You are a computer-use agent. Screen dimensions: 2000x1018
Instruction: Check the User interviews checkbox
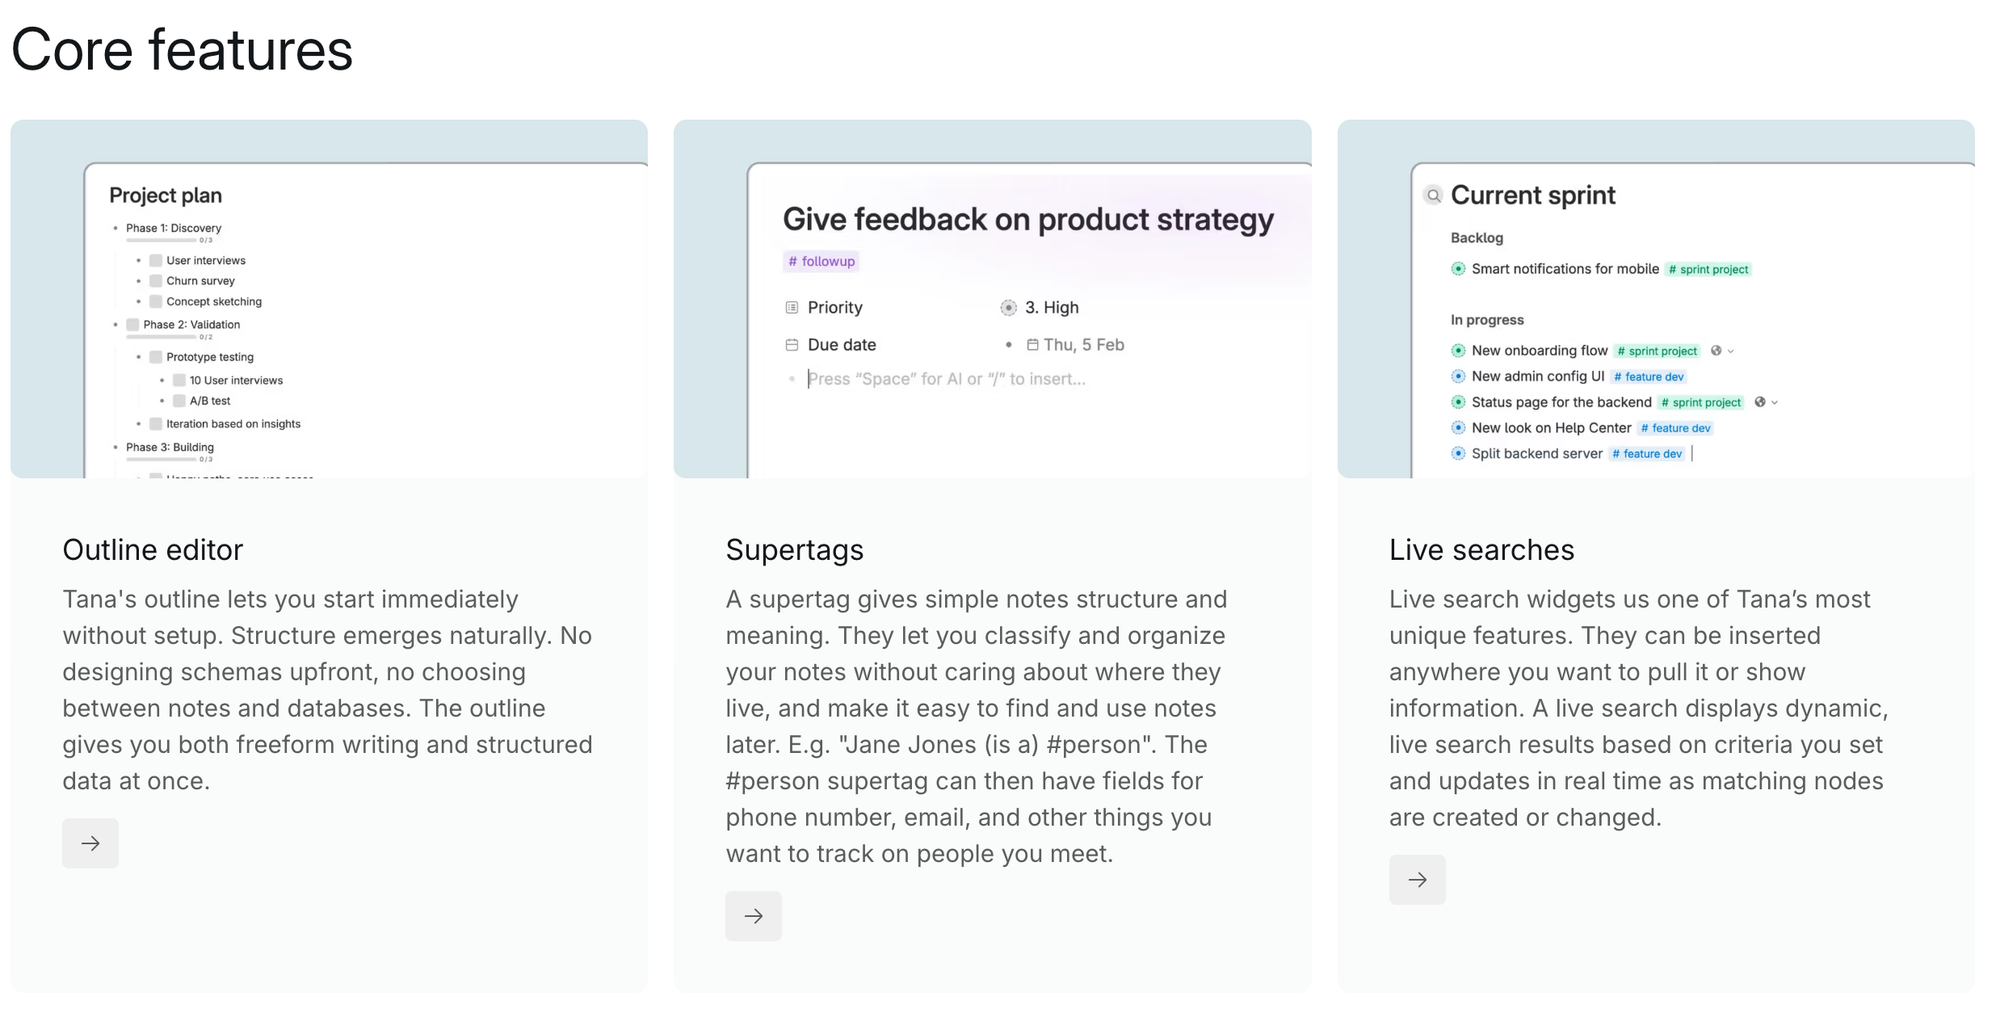[x=156, y=260]
